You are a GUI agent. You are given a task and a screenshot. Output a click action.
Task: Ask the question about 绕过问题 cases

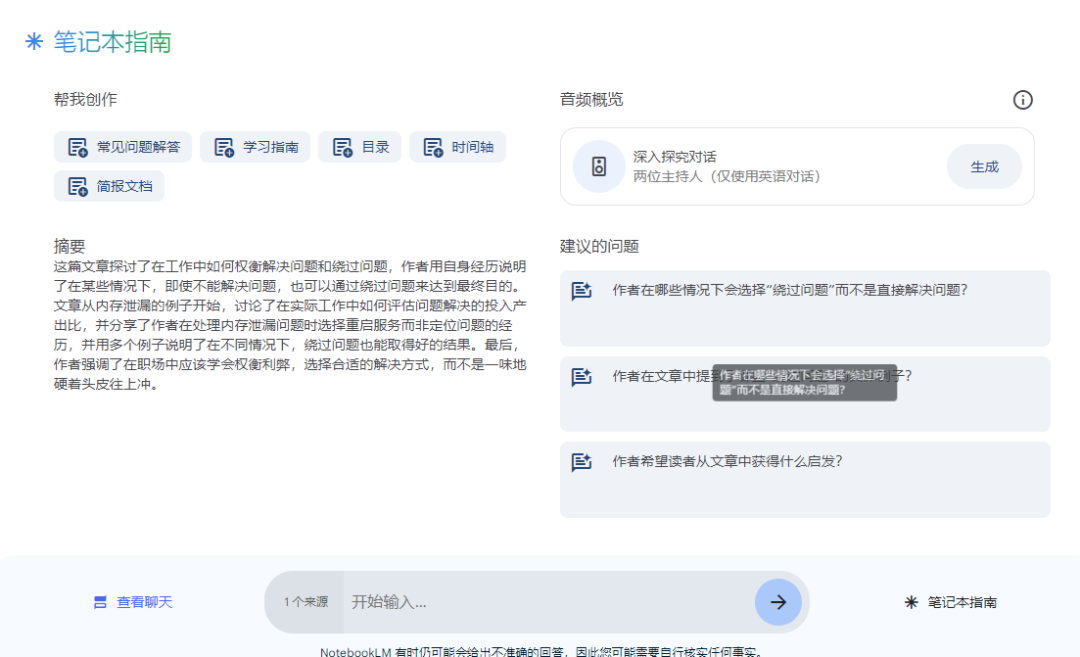pos(805,308)
